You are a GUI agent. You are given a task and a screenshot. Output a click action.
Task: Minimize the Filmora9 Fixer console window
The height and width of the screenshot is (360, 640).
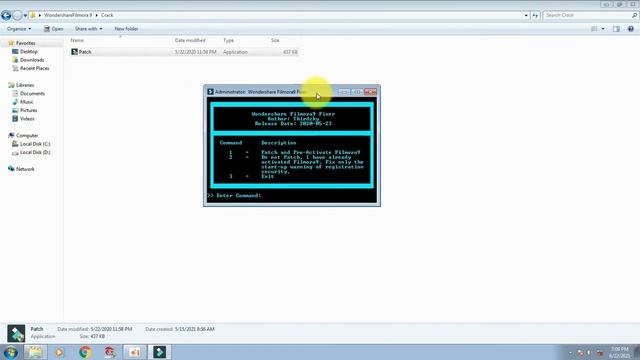(x=344, y=92)
